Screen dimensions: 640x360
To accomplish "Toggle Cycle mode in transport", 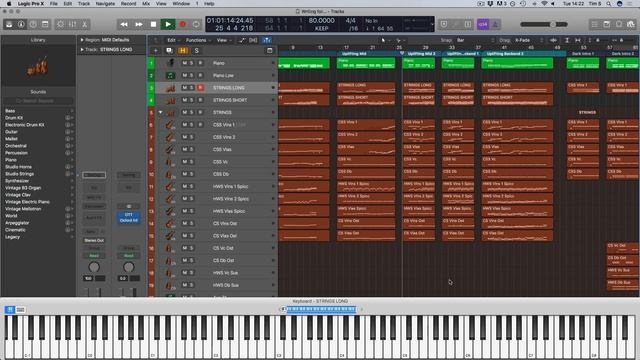I will point(196,24).
